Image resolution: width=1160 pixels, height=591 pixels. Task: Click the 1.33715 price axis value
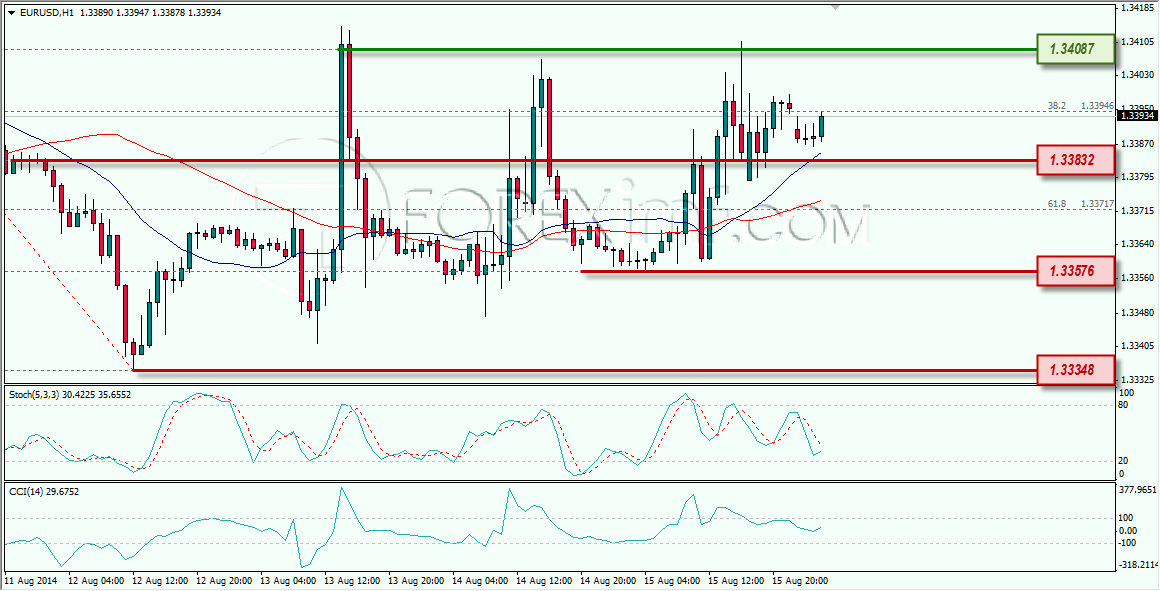tap(1138, 211)
